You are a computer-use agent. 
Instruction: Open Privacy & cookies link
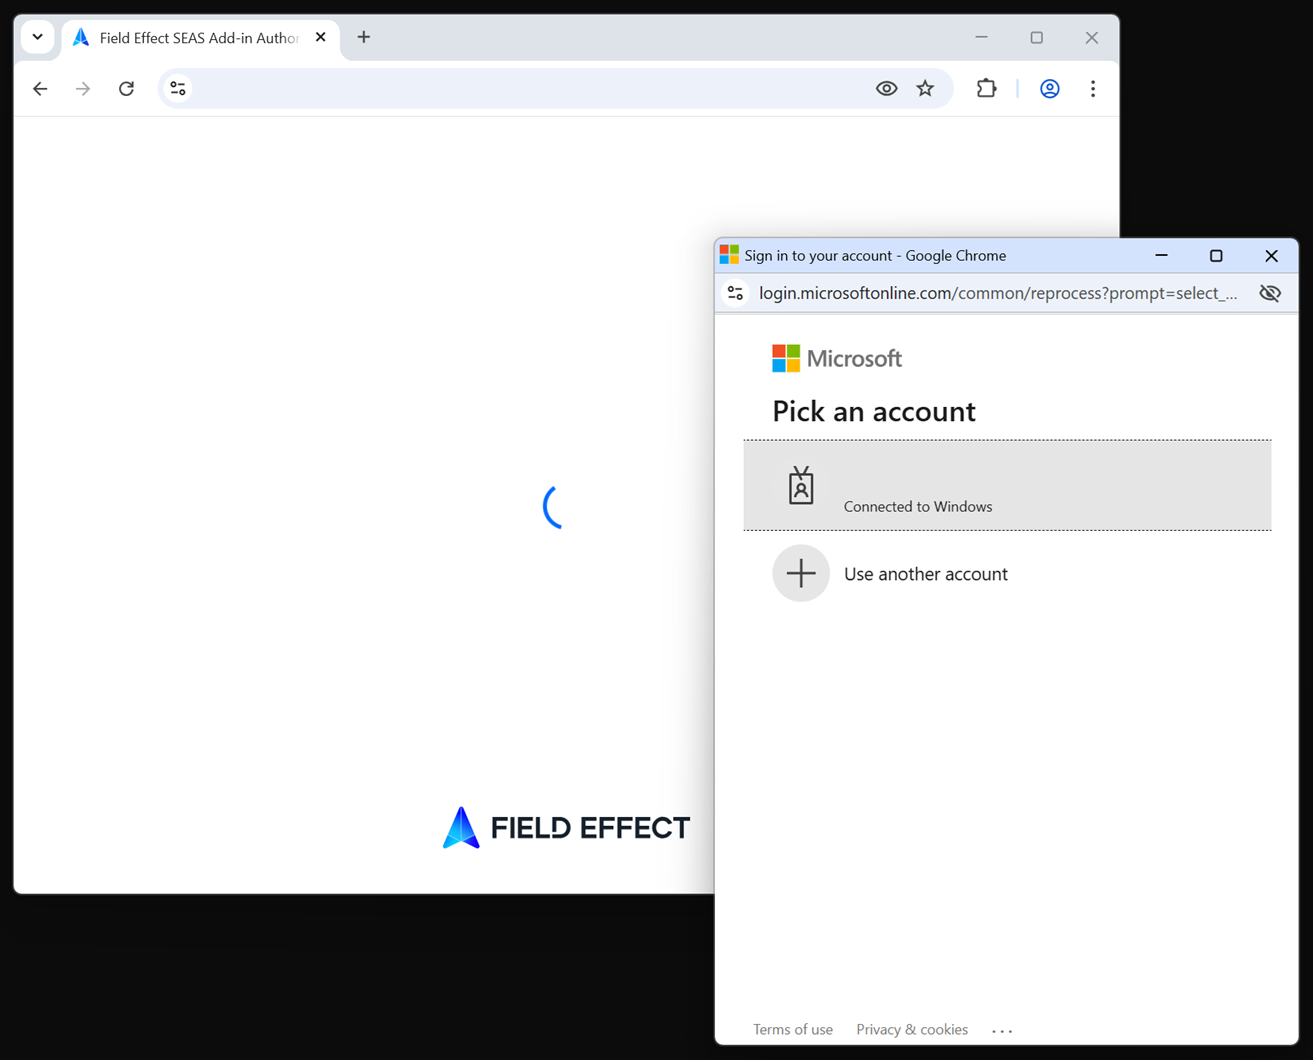click(912, 1029)
